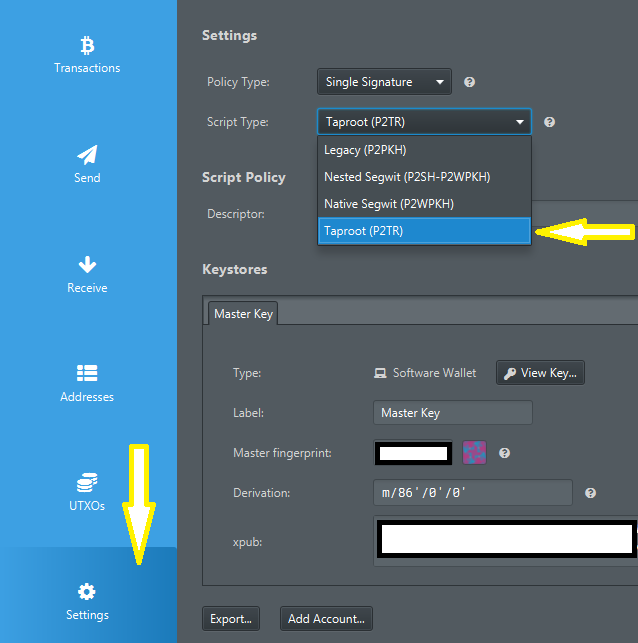
Task: Open the Addresses list icon
Action: click(x=87, y=374)
